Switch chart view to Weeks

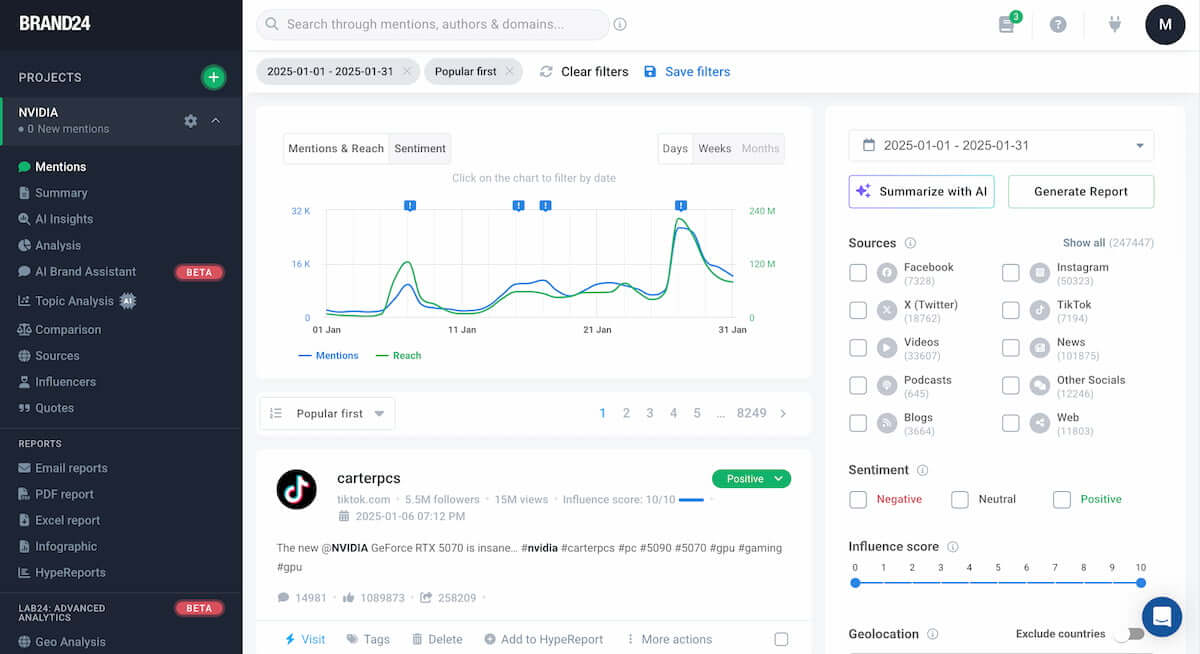tap(715, 148)
